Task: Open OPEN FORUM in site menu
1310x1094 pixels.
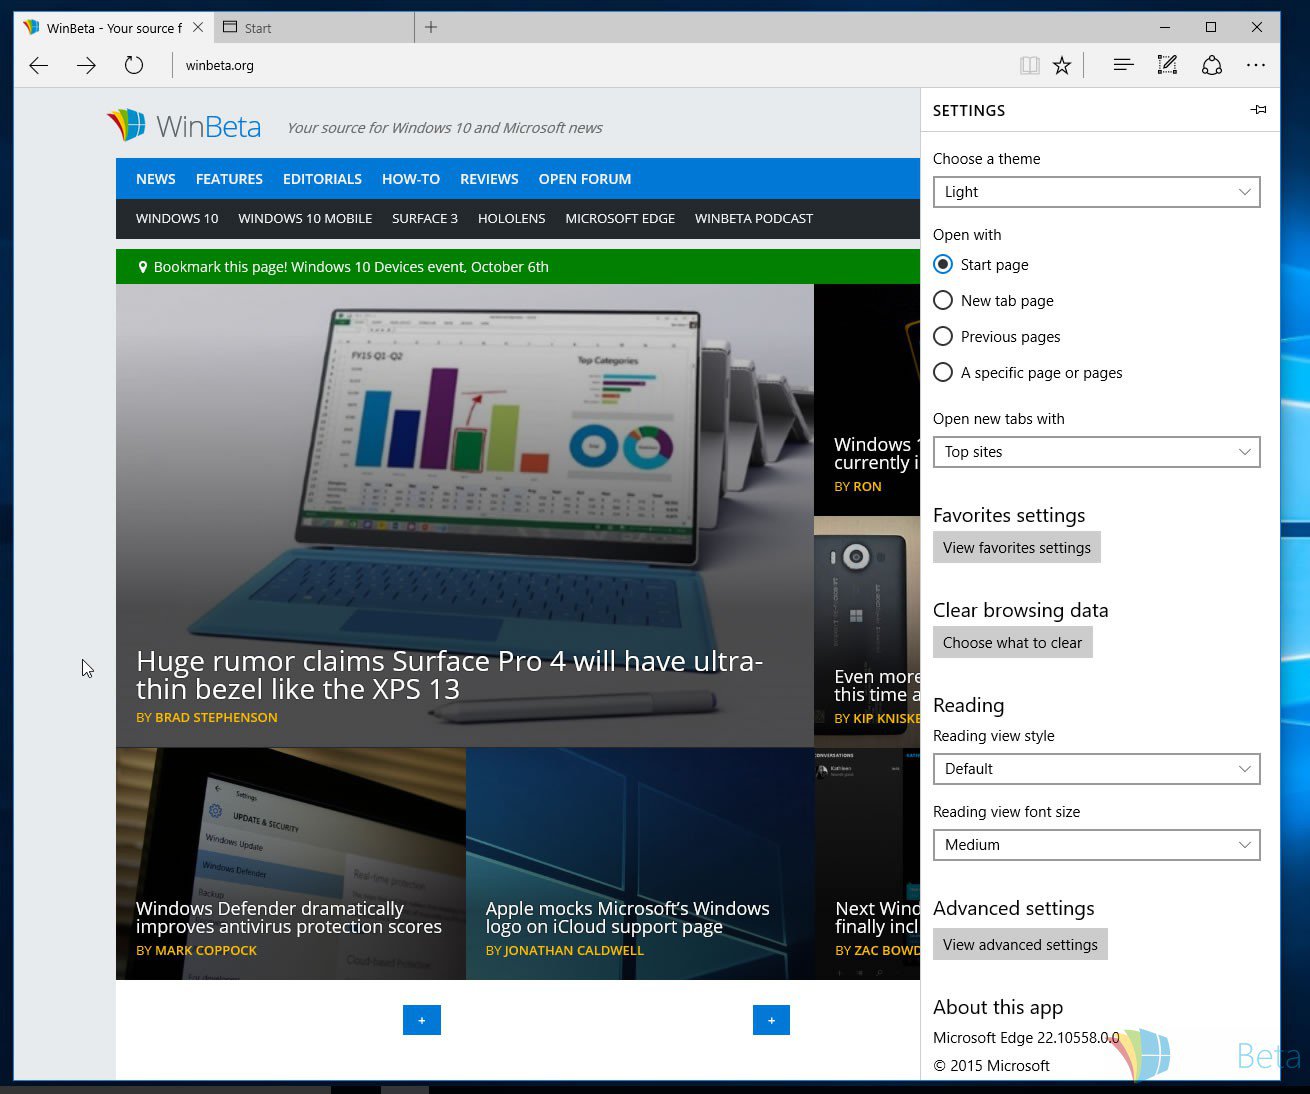Action: [585, 179]
